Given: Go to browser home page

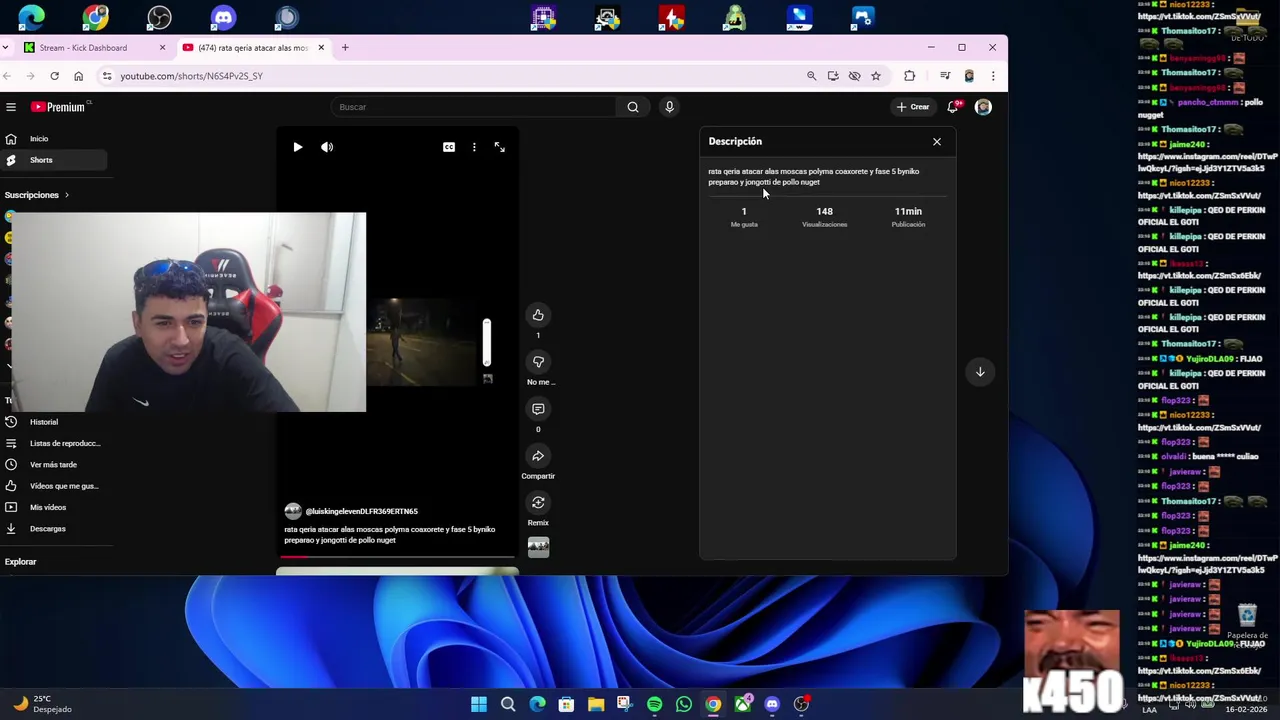Looking at the screenshot, I should [78, 76].
